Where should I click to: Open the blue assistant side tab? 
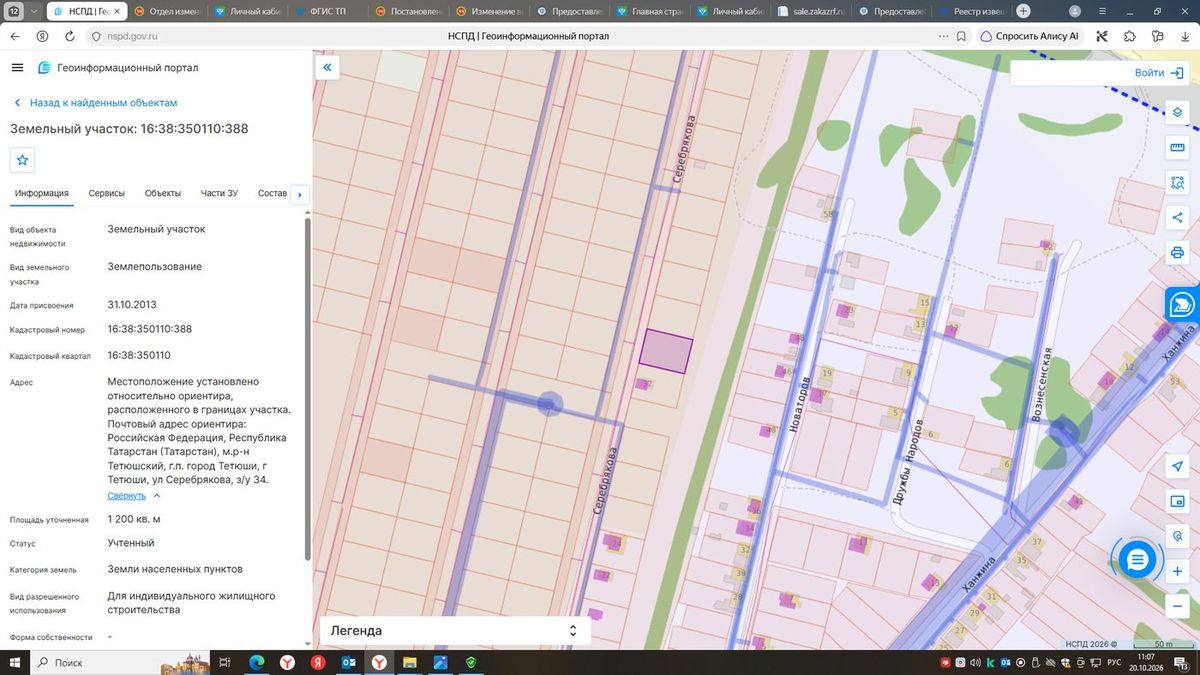1182,304
